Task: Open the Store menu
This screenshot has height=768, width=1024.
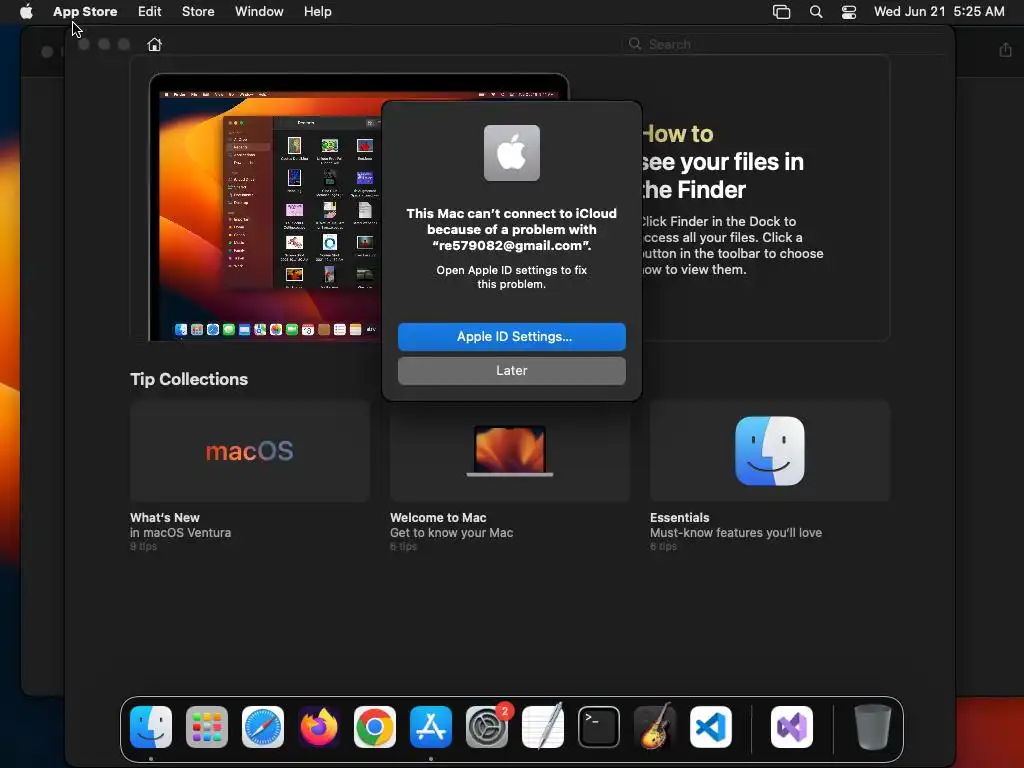Action: coord(198,11)
